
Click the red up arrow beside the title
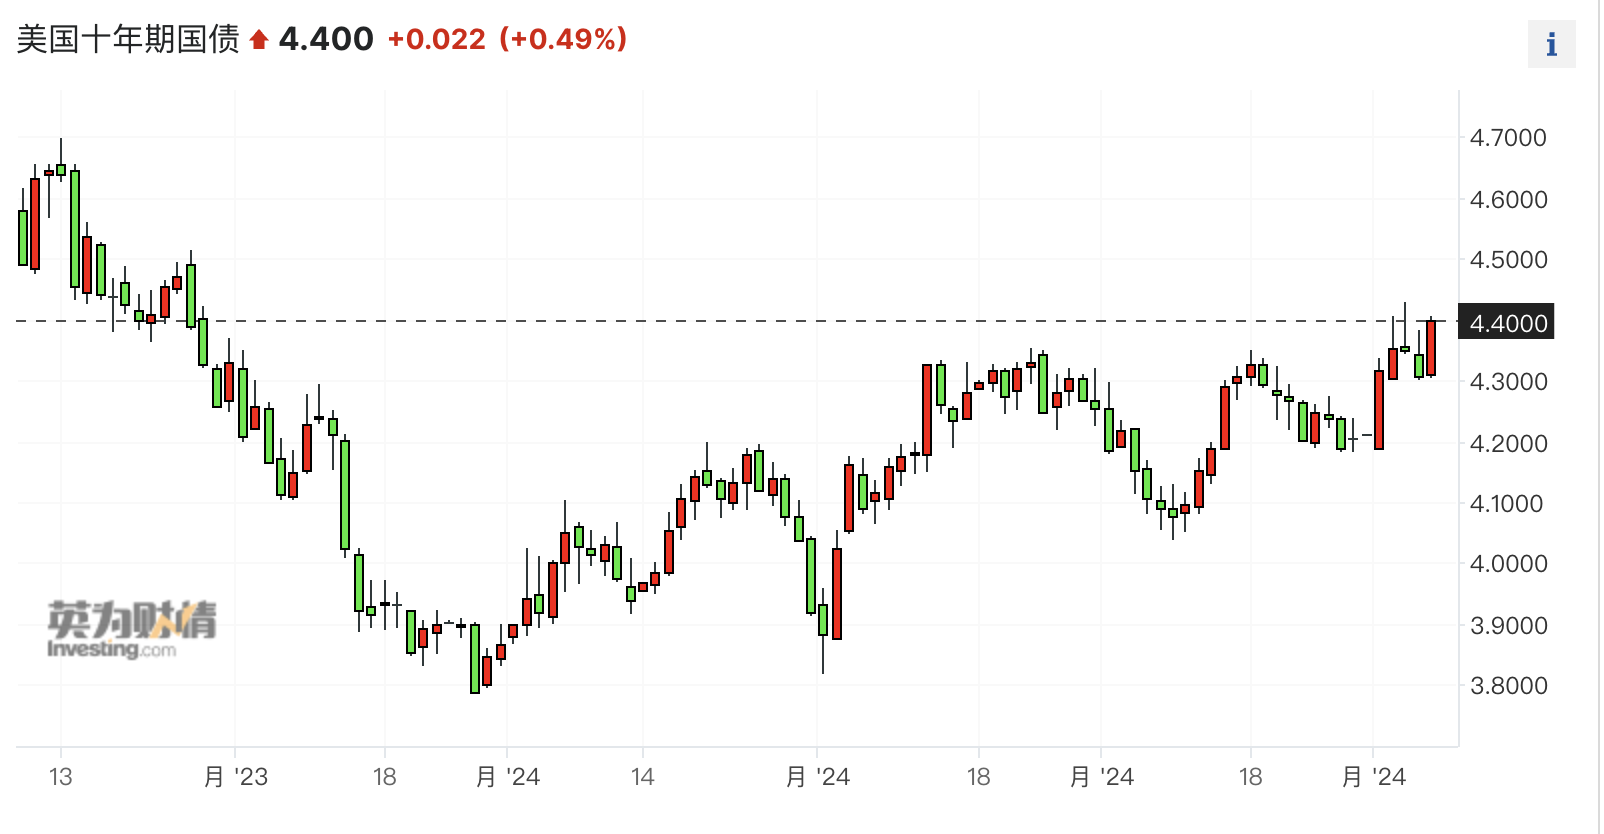point(259,40)
